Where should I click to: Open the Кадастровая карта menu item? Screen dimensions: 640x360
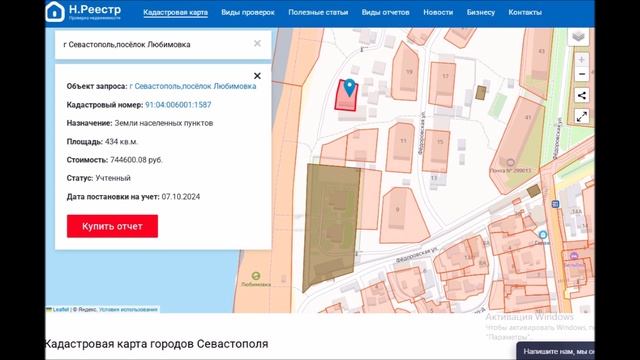176,12
